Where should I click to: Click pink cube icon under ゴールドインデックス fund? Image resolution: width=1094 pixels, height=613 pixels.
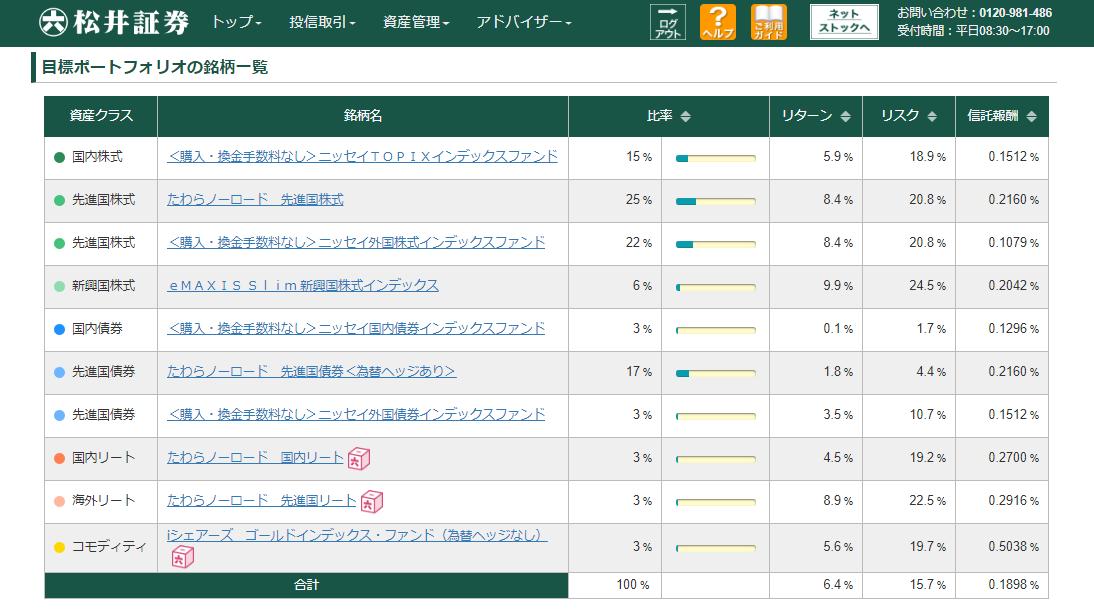[x=183, y=557]
